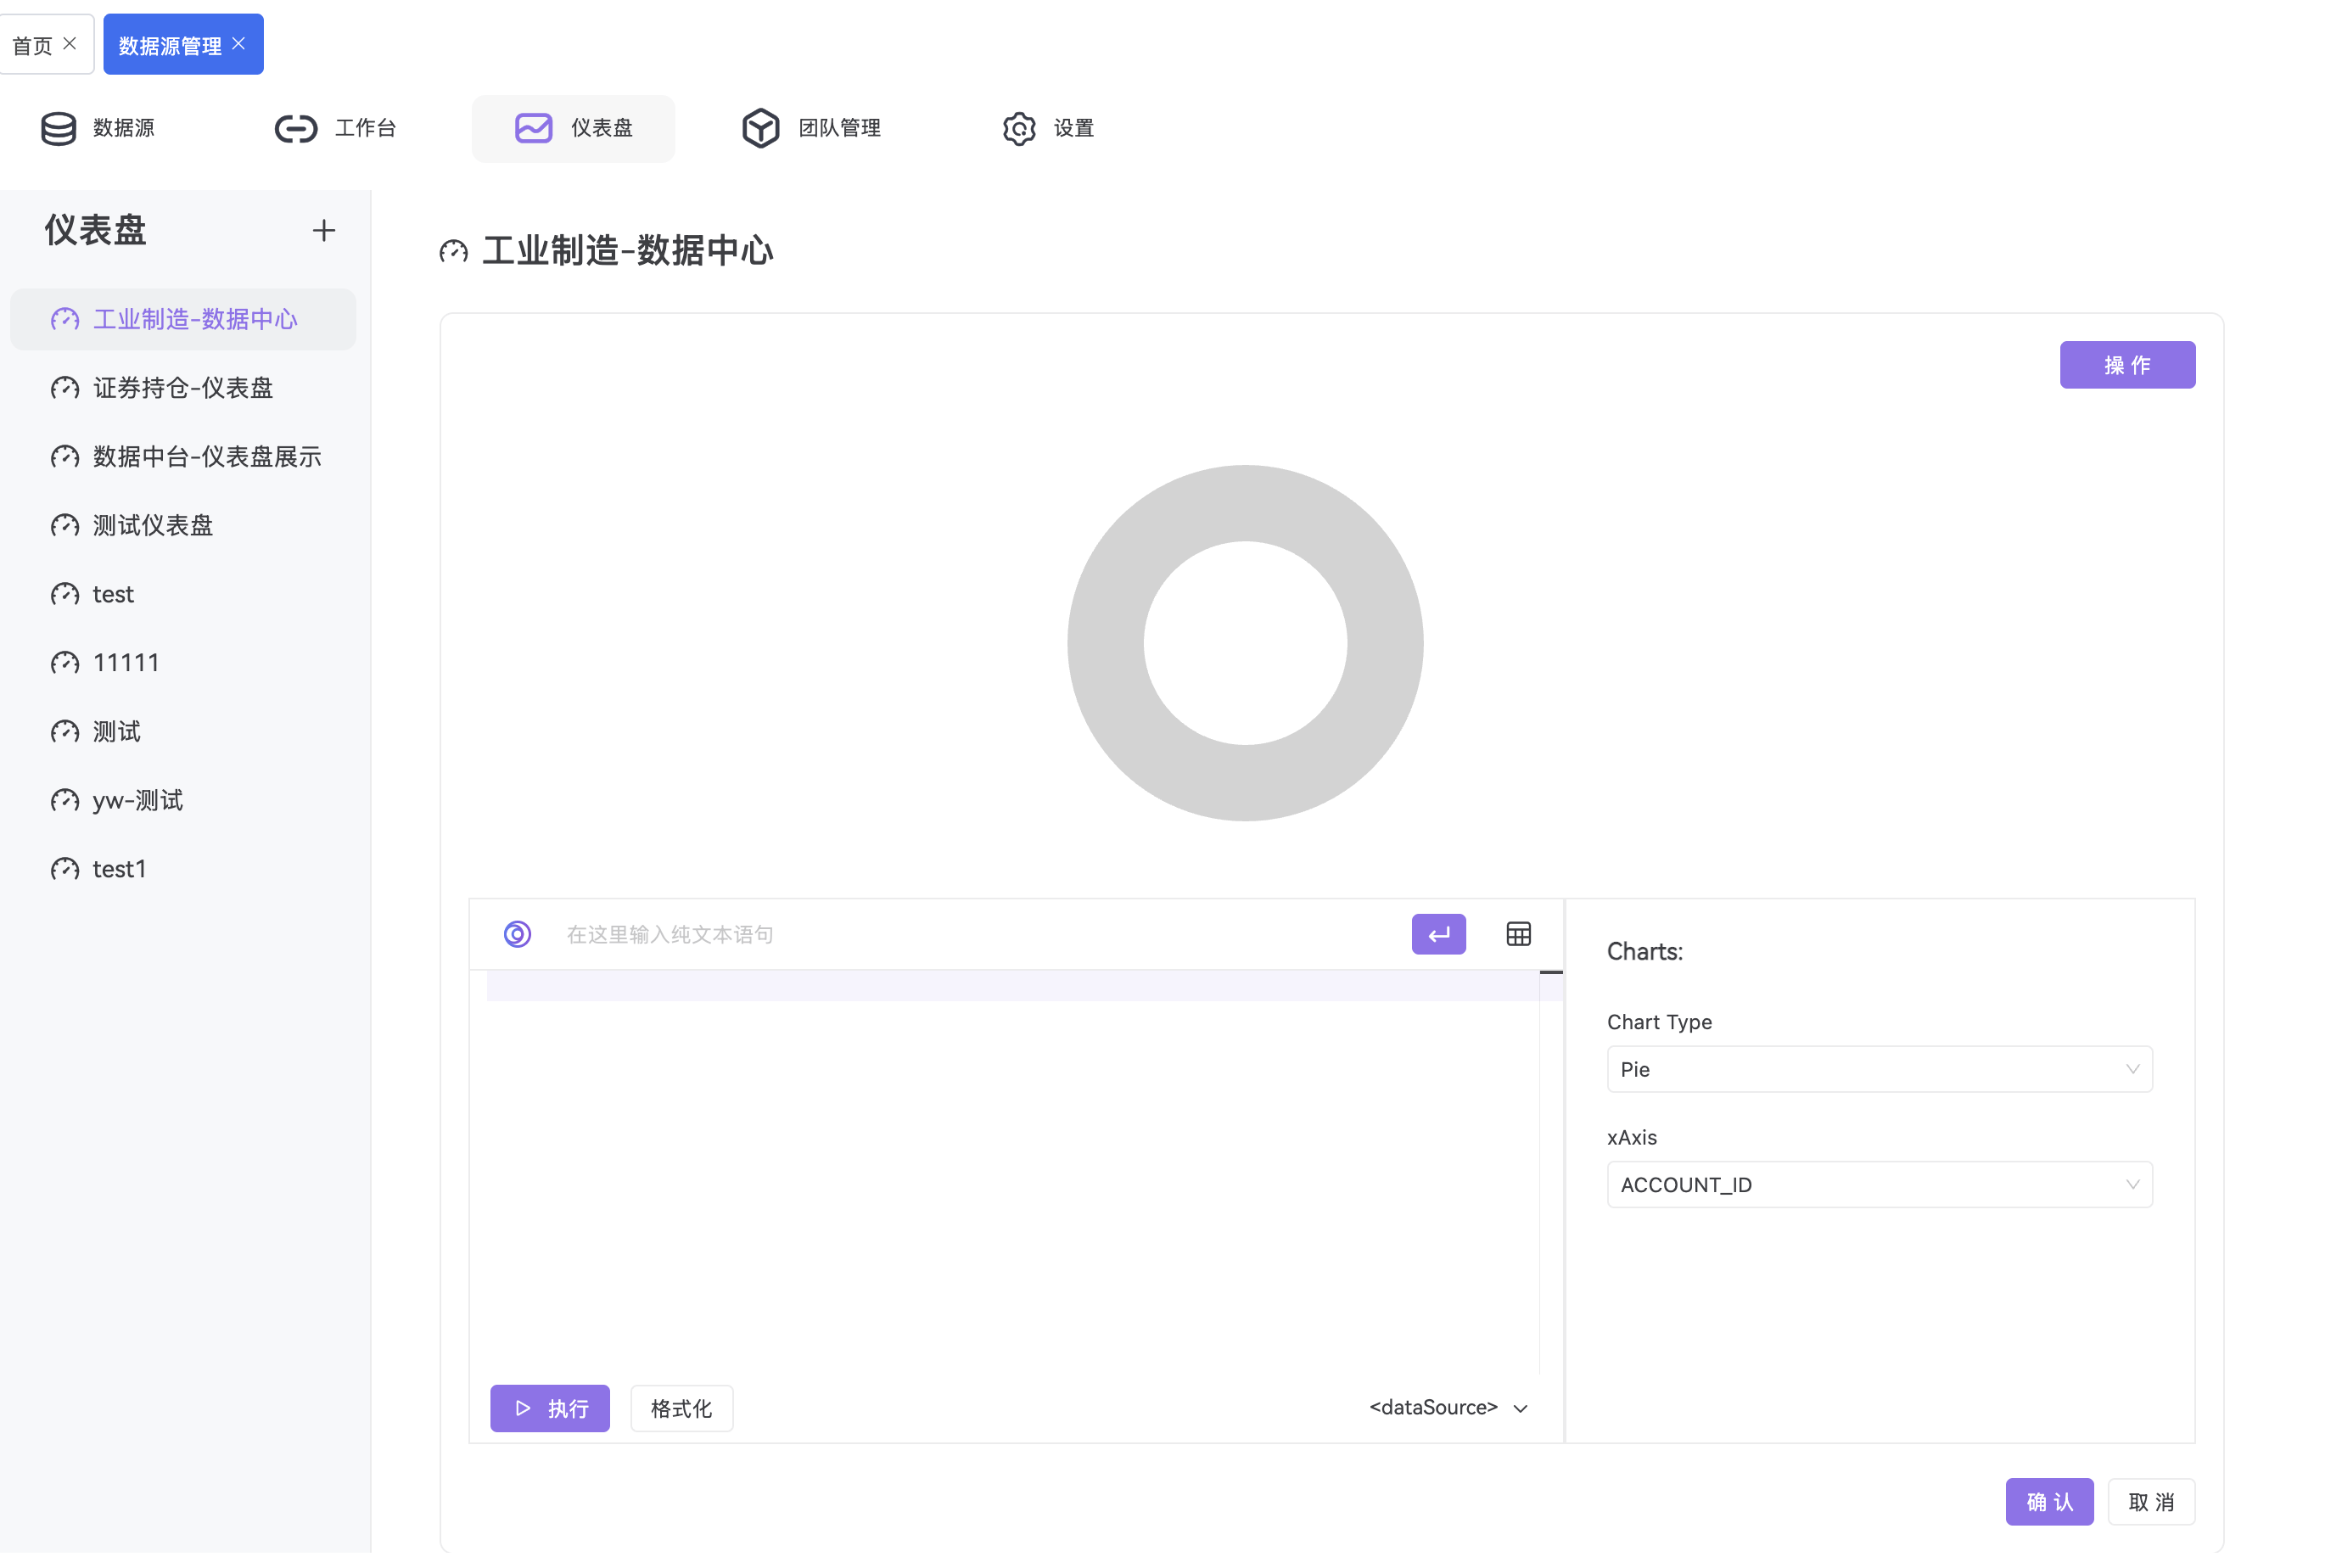Open the 数据源 database icon tab

[59, 128]
